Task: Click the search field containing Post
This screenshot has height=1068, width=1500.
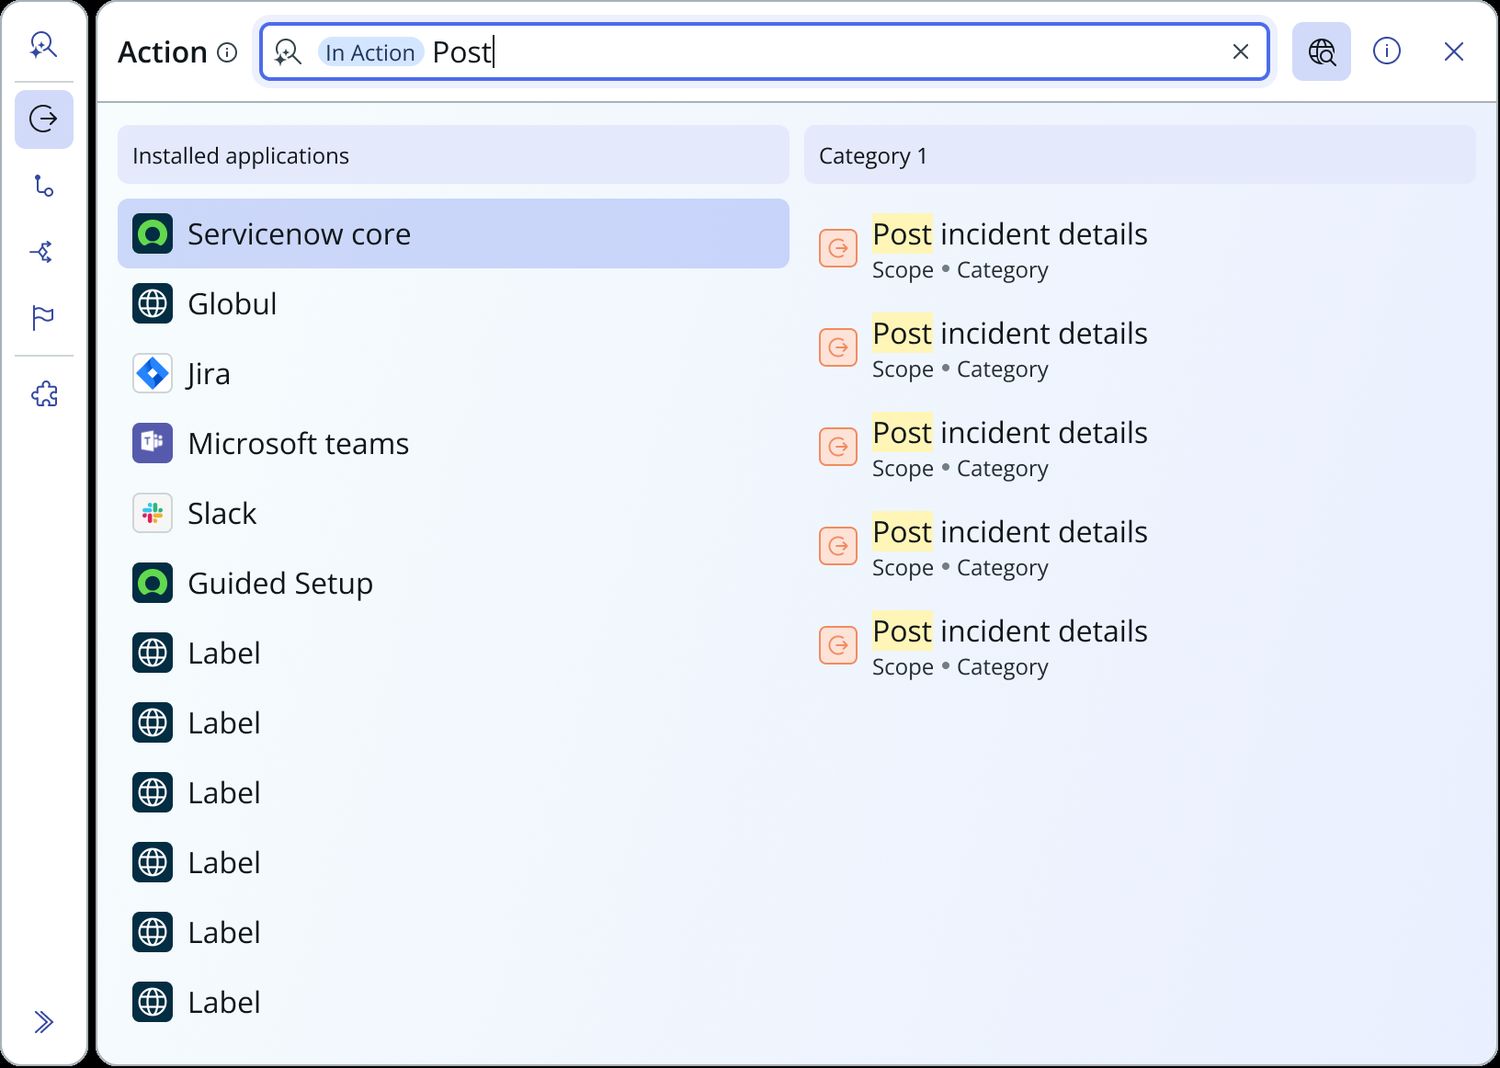Action: [x=765, y=52]
